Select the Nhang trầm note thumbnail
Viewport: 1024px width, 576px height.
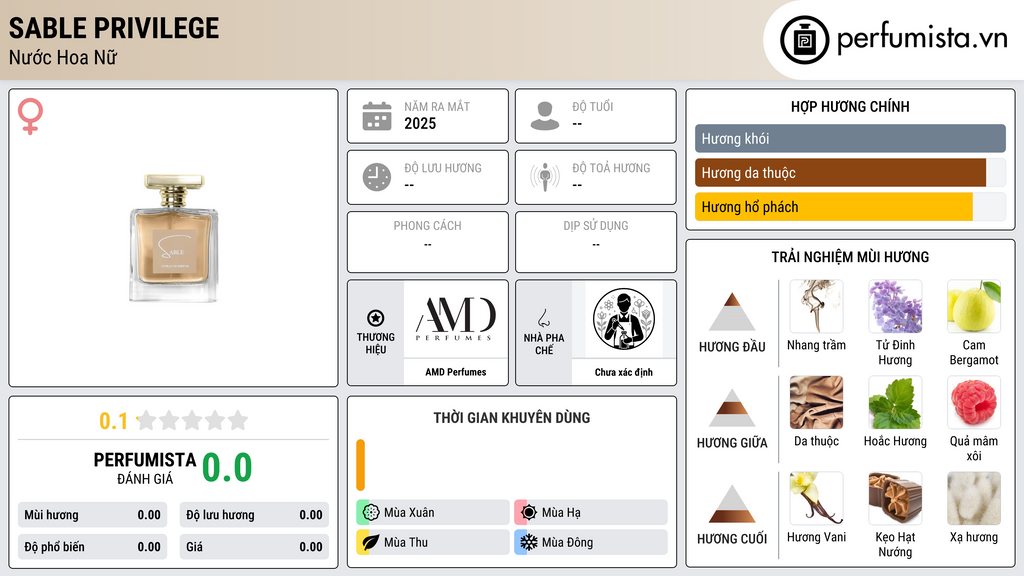816,307
